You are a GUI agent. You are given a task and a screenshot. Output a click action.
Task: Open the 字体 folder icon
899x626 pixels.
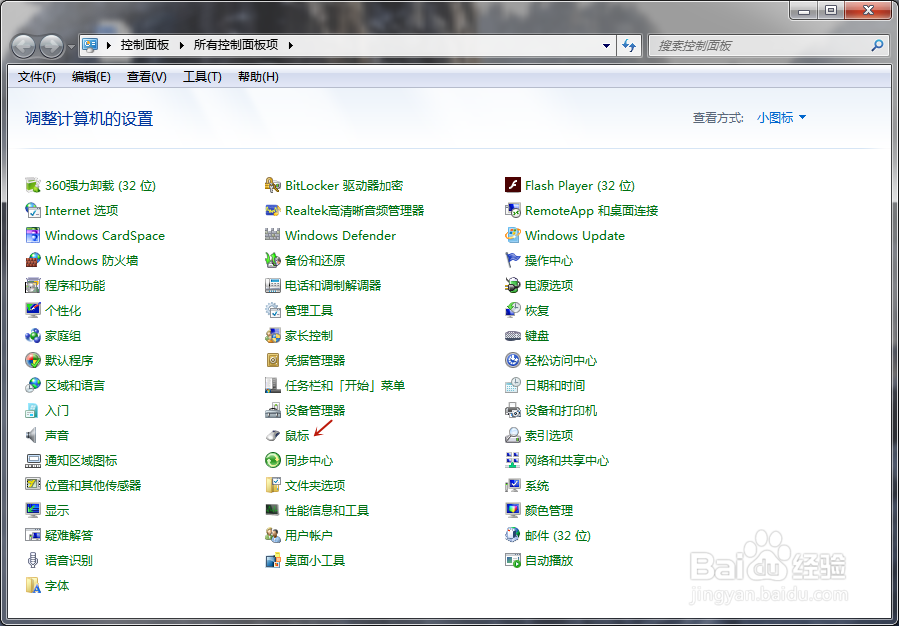[x=33, y=585]
